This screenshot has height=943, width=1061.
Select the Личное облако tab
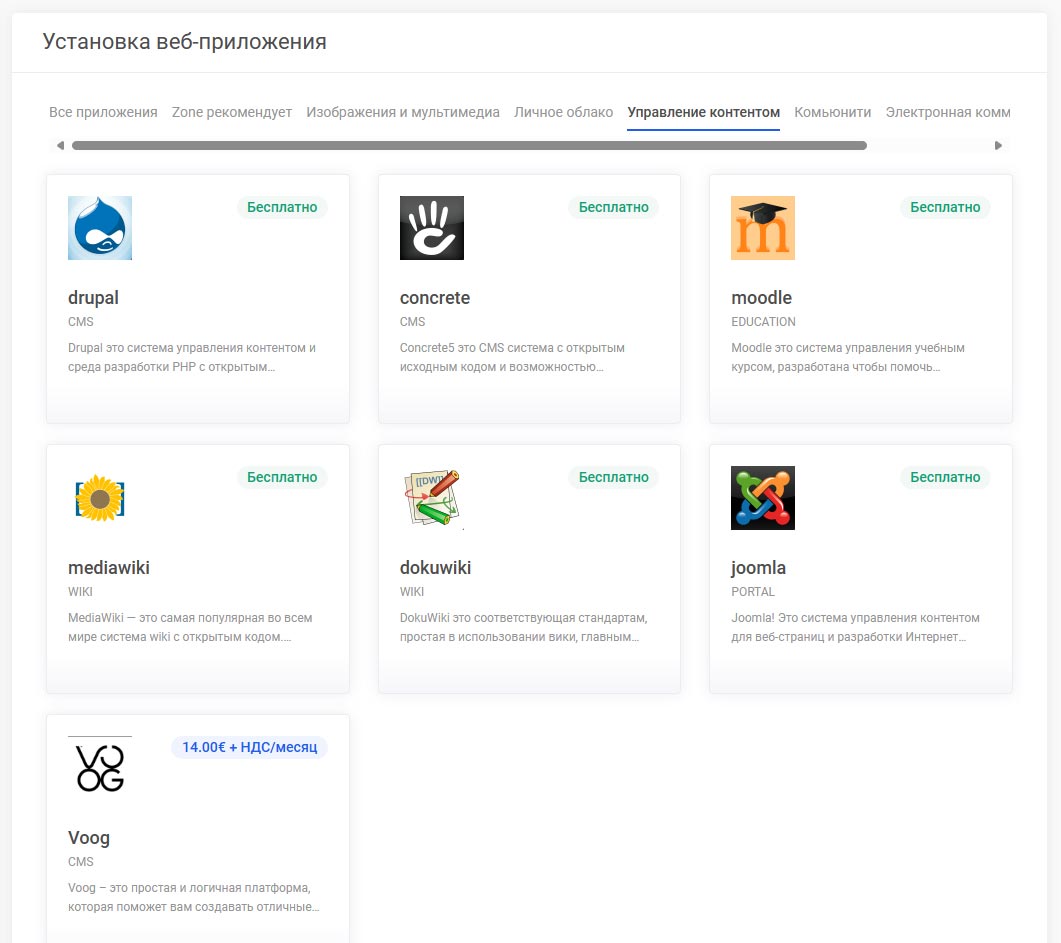point(563,112)
